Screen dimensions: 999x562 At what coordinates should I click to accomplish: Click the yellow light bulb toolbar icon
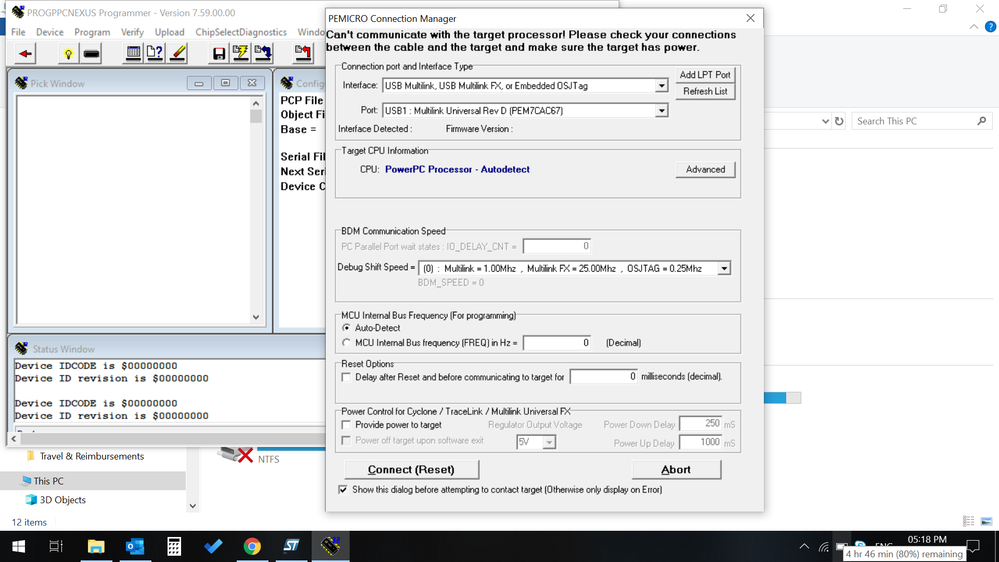coord(68,54)
